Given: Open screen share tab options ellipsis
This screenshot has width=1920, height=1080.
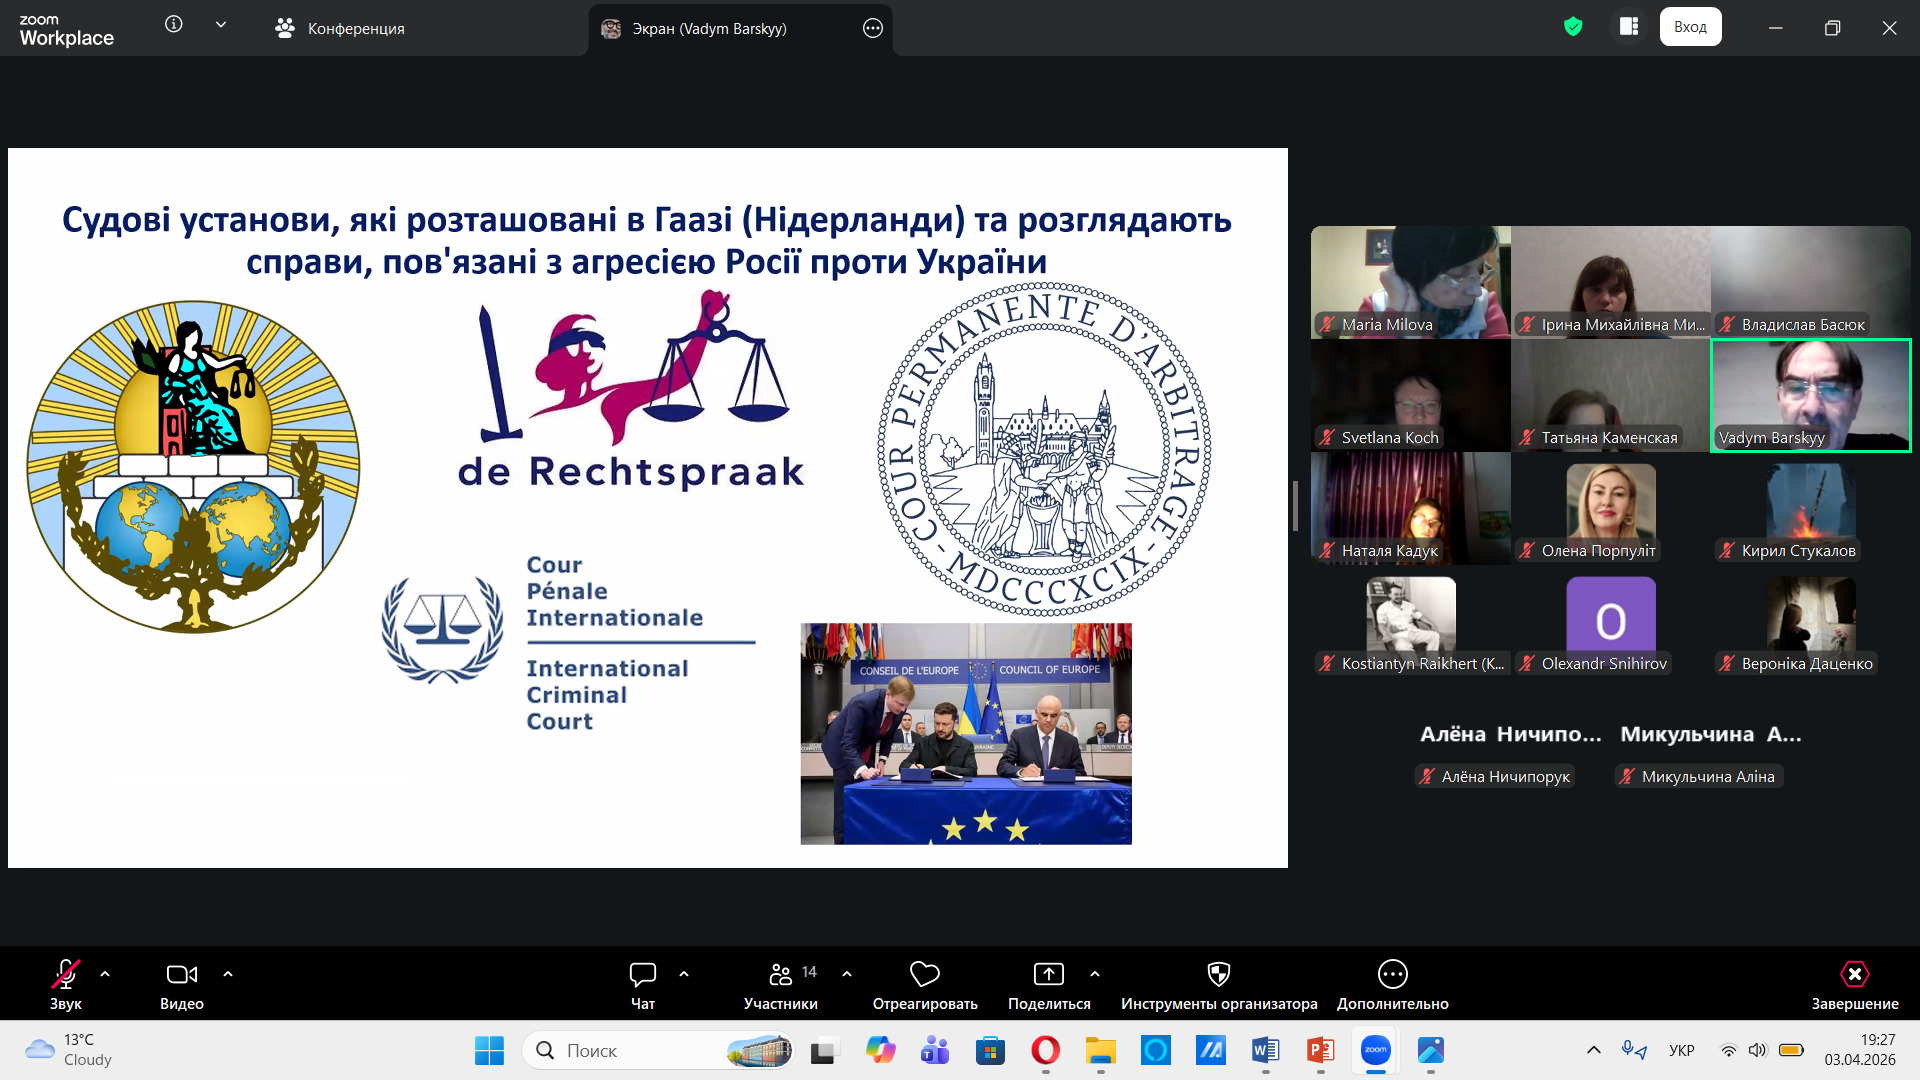Looking at the screenshot, I should [873, 28].
